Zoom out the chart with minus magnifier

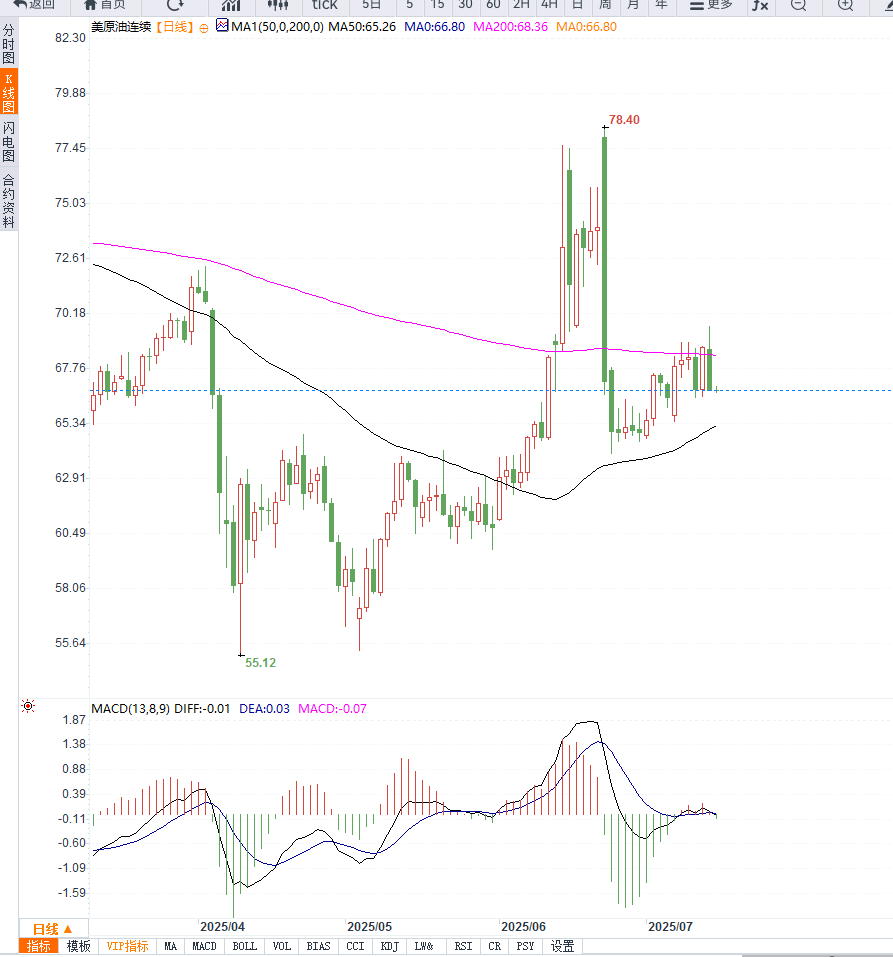pyautogui.click(x=797, y=5)
